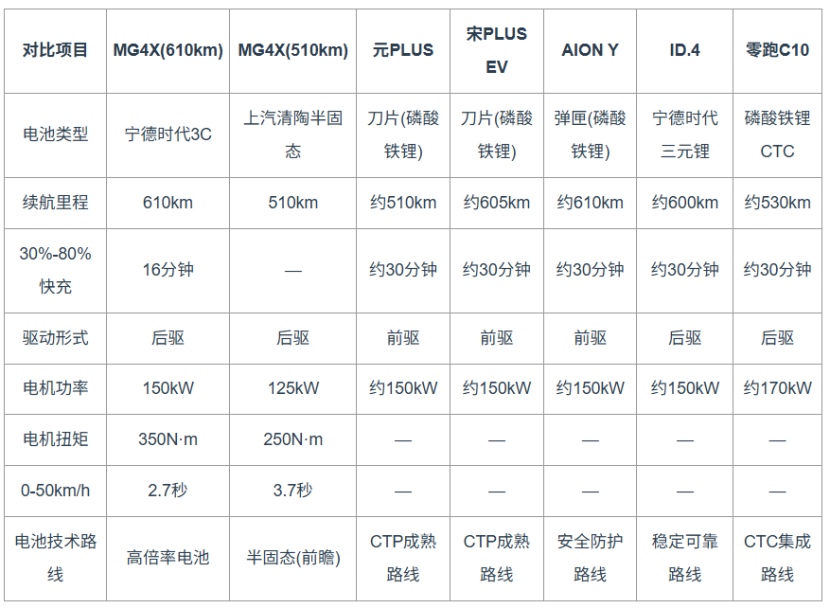Click the 150kW motor power cell for MG4X(610km)
The height and width of the screenshot is (608, 830).
pyautogui.click(x=168, y=388)
